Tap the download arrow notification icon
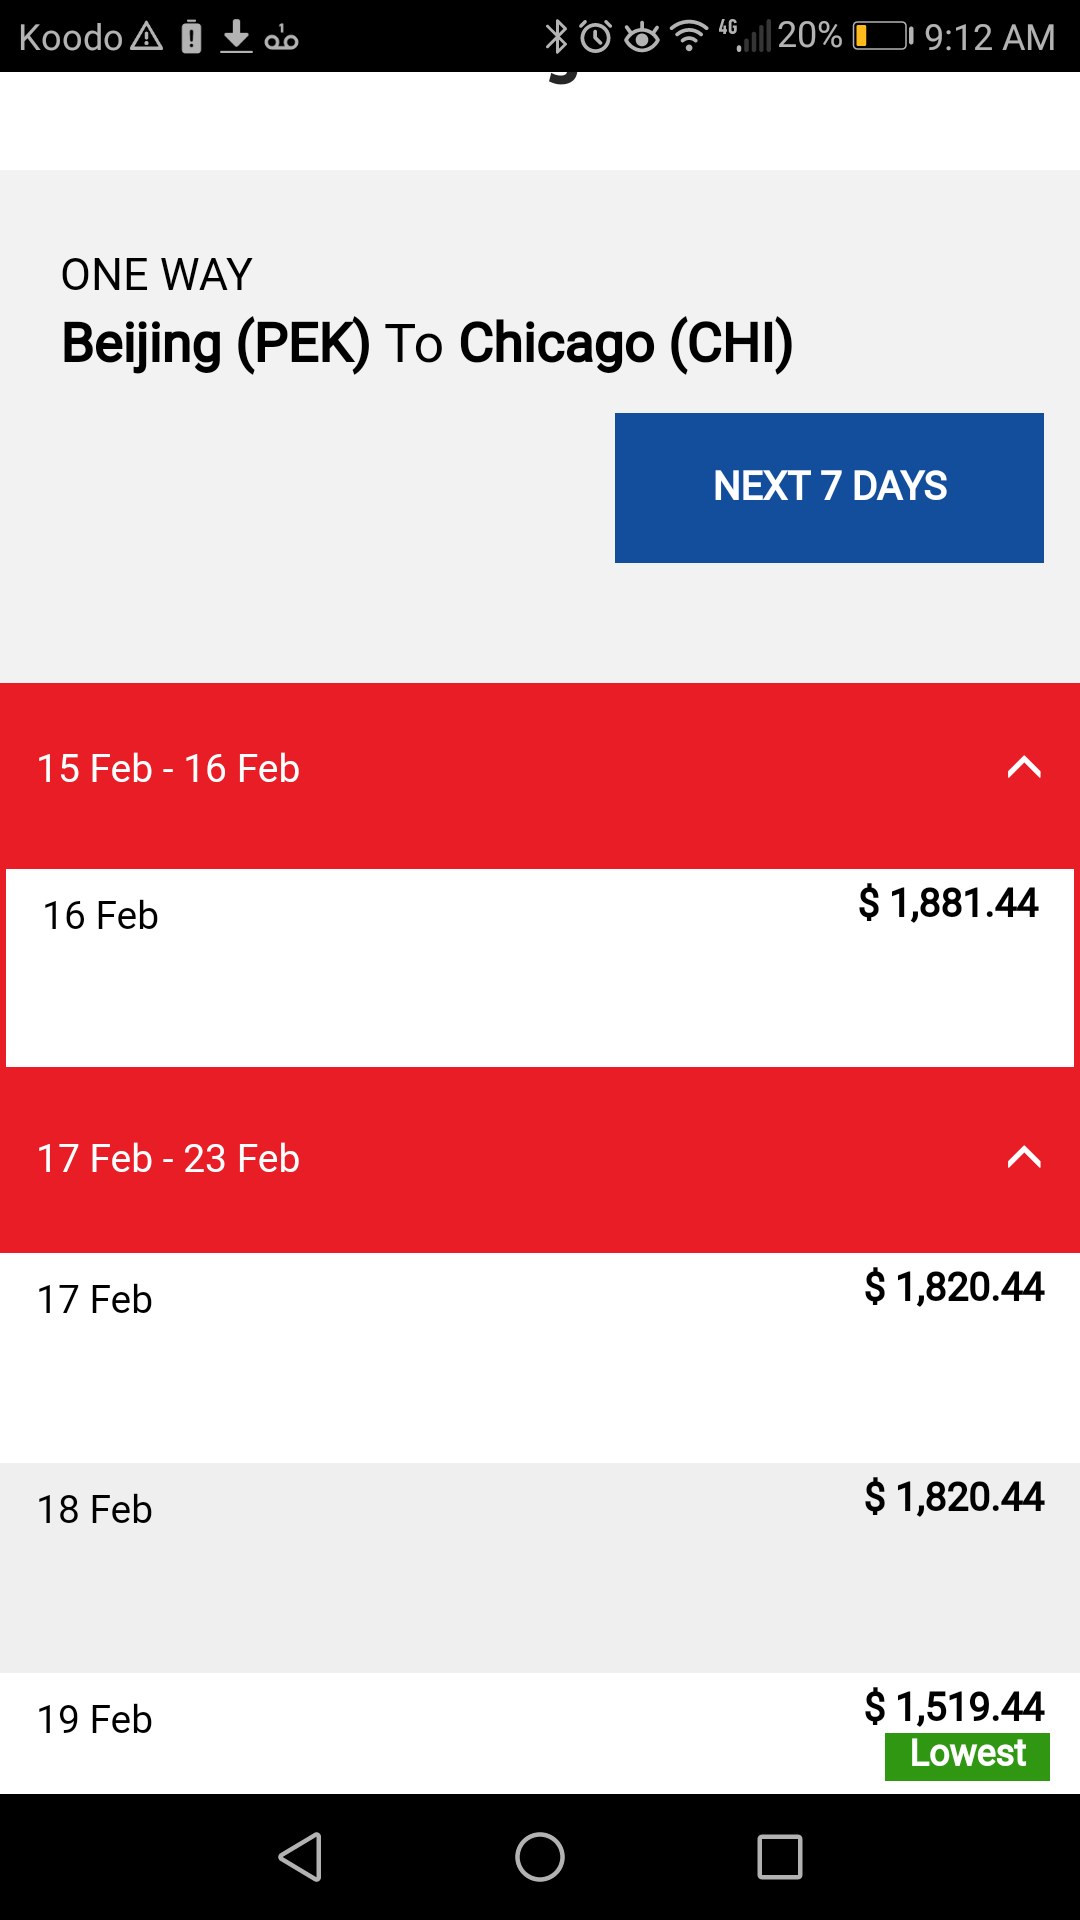The height and width of the screenshot is (1920, 1080). click(x=236, y=37)
